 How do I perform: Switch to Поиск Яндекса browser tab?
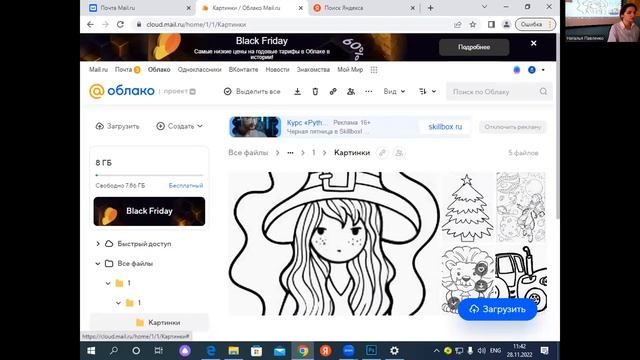(363, 8)
